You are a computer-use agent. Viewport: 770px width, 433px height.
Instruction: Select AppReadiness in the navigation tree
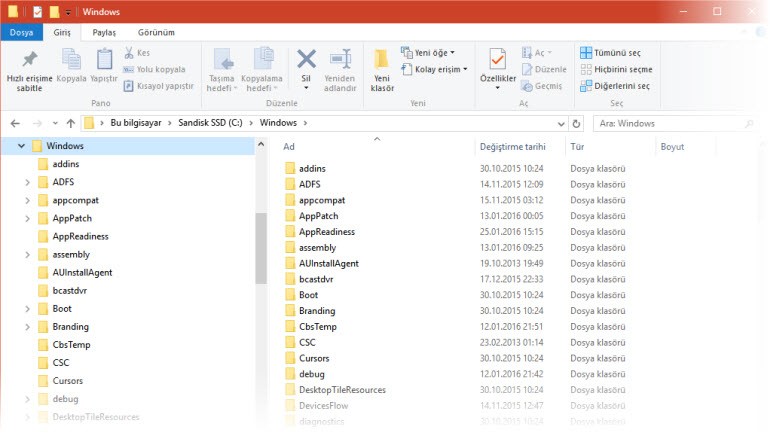coord(80,236)
